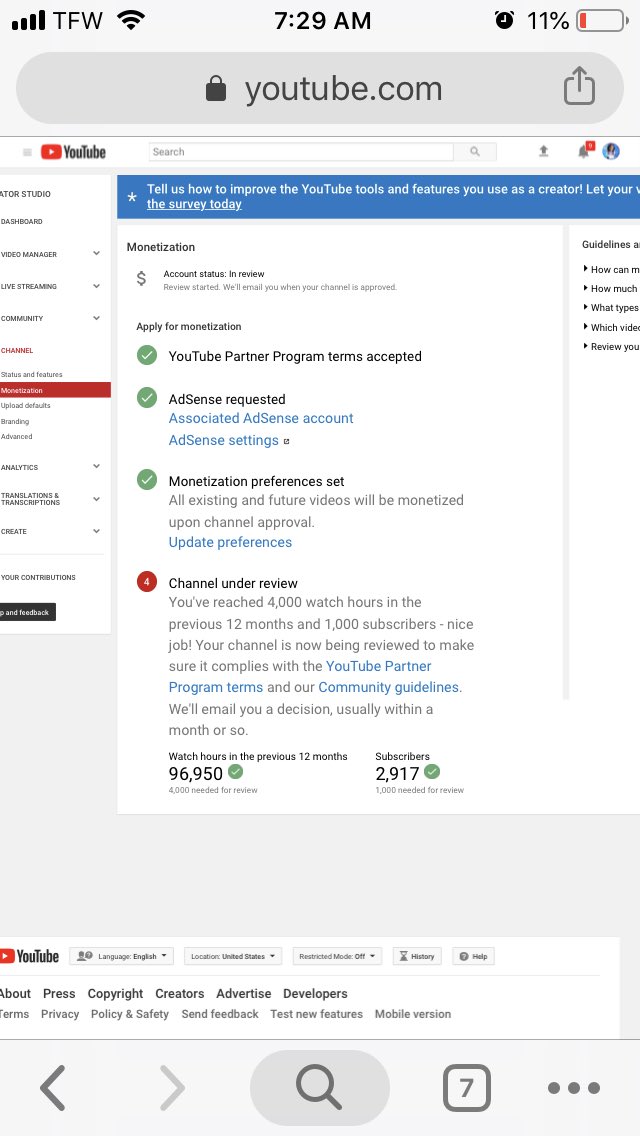
Task: Click the dollar sign account status icon
Action: pyautogui.click(x=141, y=278)
